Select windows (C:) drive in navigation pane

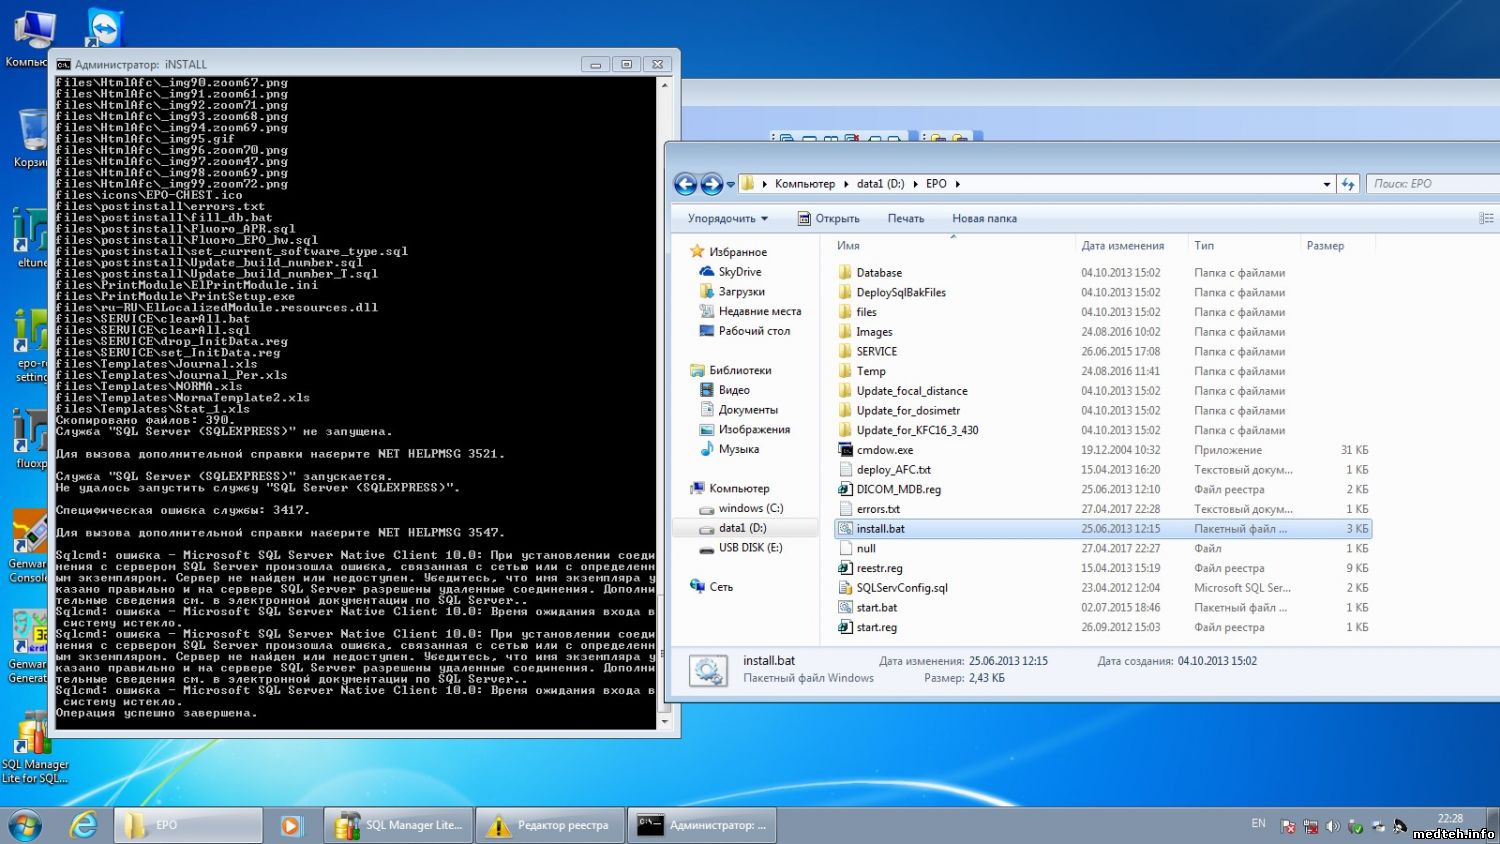point(750,508)
